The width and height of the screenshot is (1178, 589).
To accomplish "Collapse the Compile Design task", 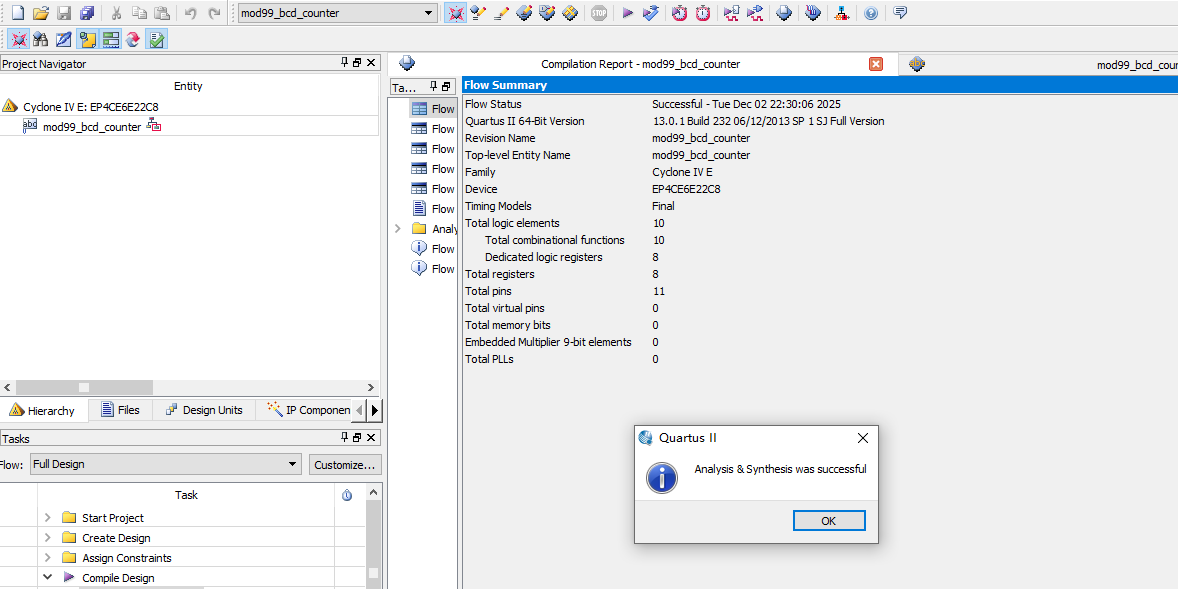I will (47, 578).
